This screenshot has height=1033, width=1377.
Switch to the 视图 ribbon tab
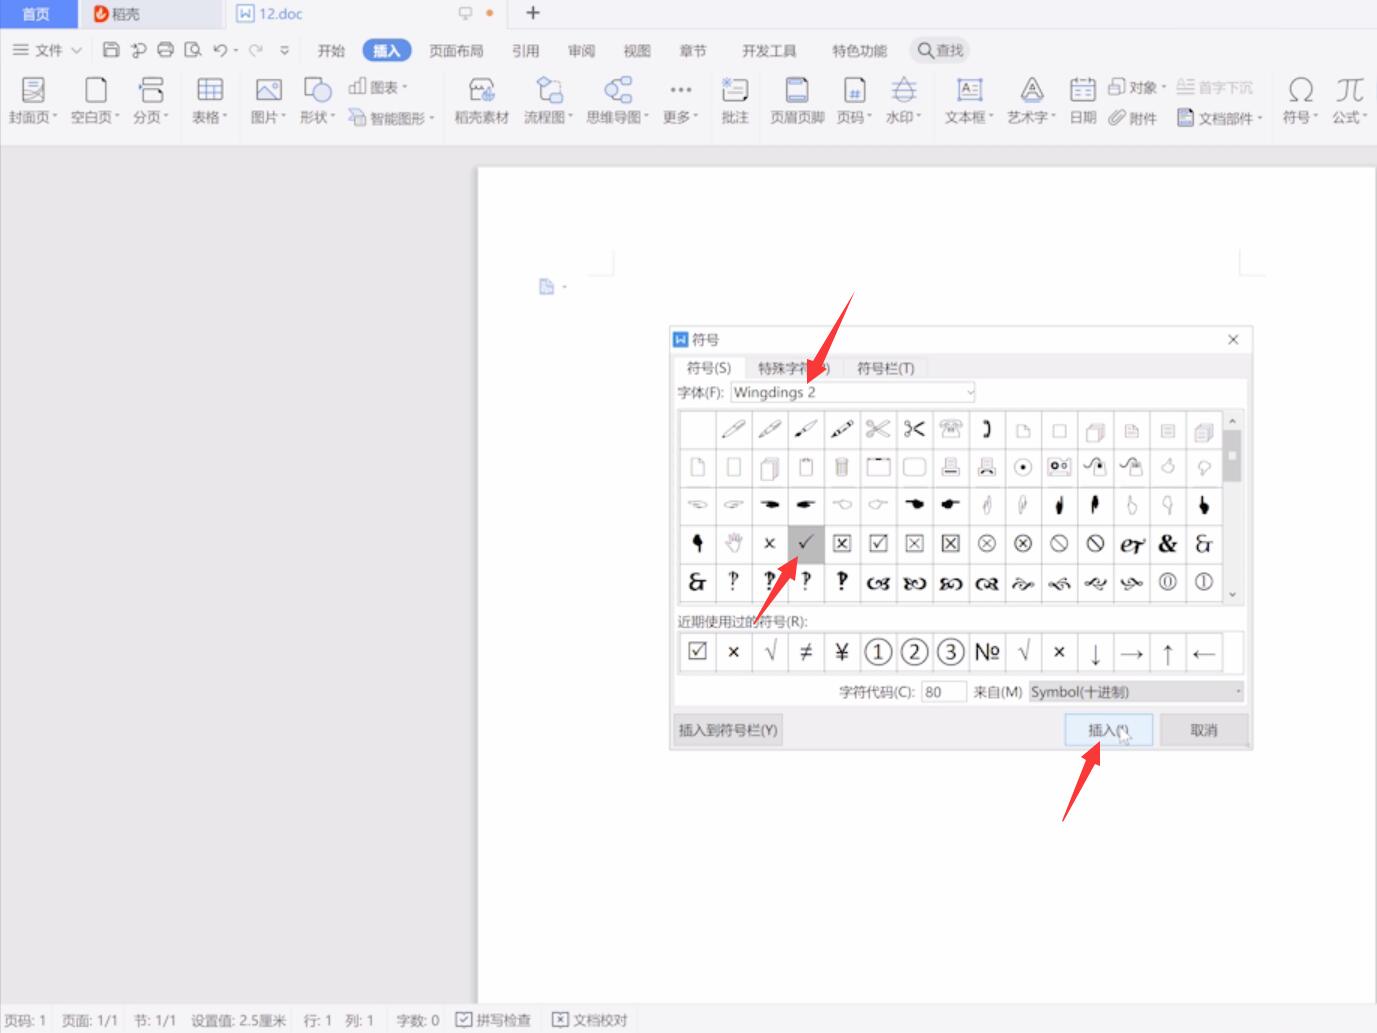(x=637, y=51)
